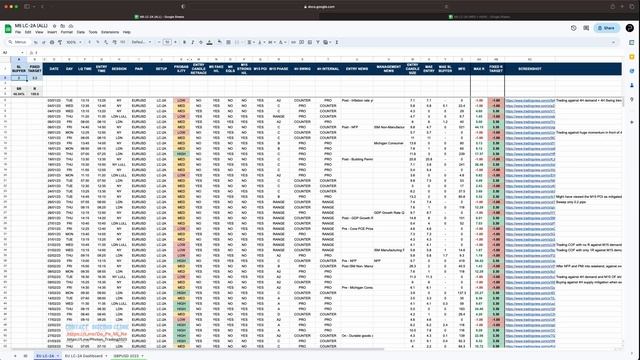Image resolution: width=640 pixels, height=360 pixels.
Task: Open the text color picker
Action: (x=209, y=42)
